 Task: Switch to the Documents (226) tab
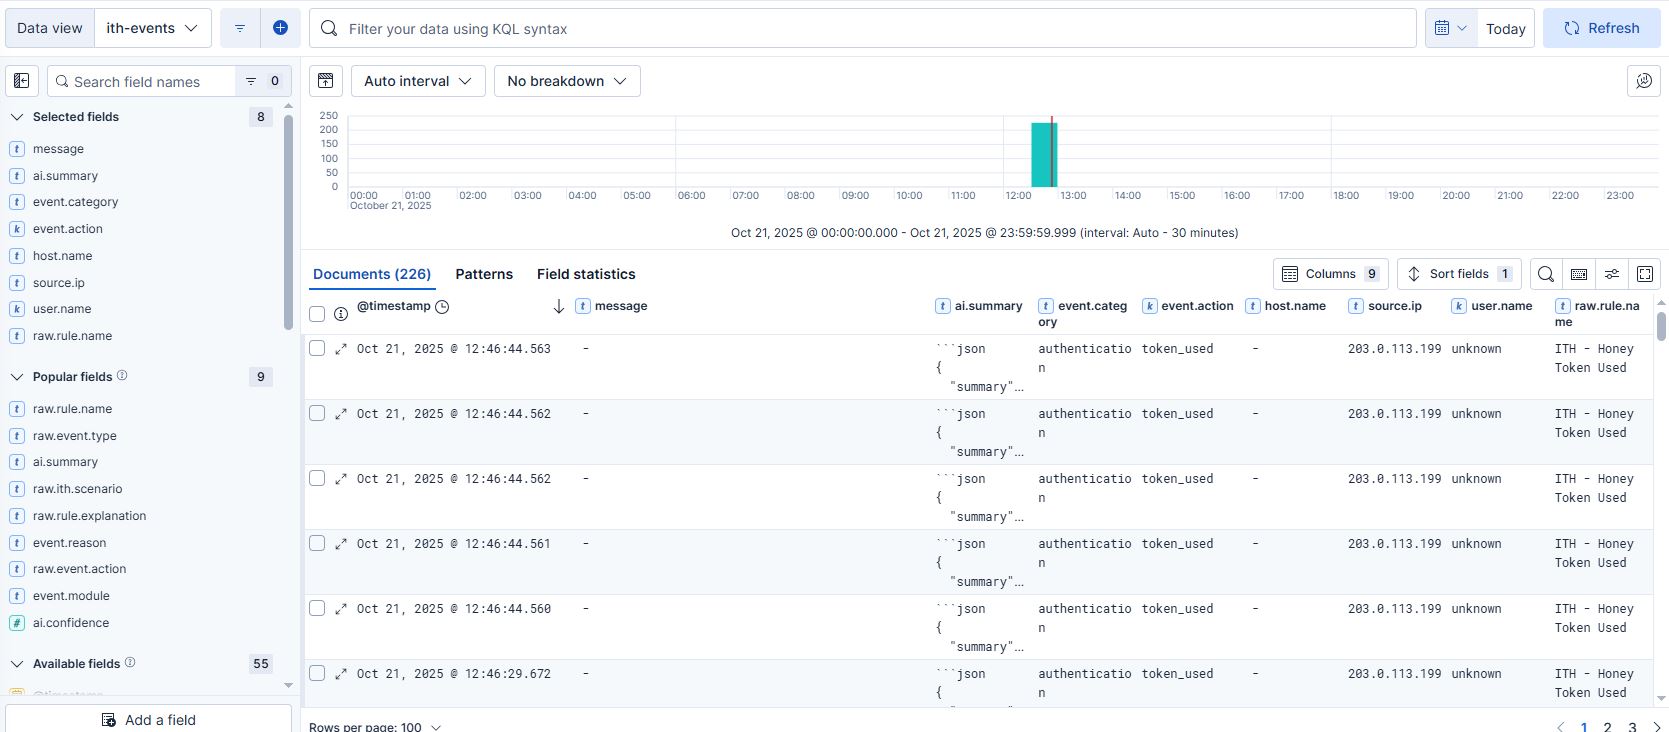point(372,274)
